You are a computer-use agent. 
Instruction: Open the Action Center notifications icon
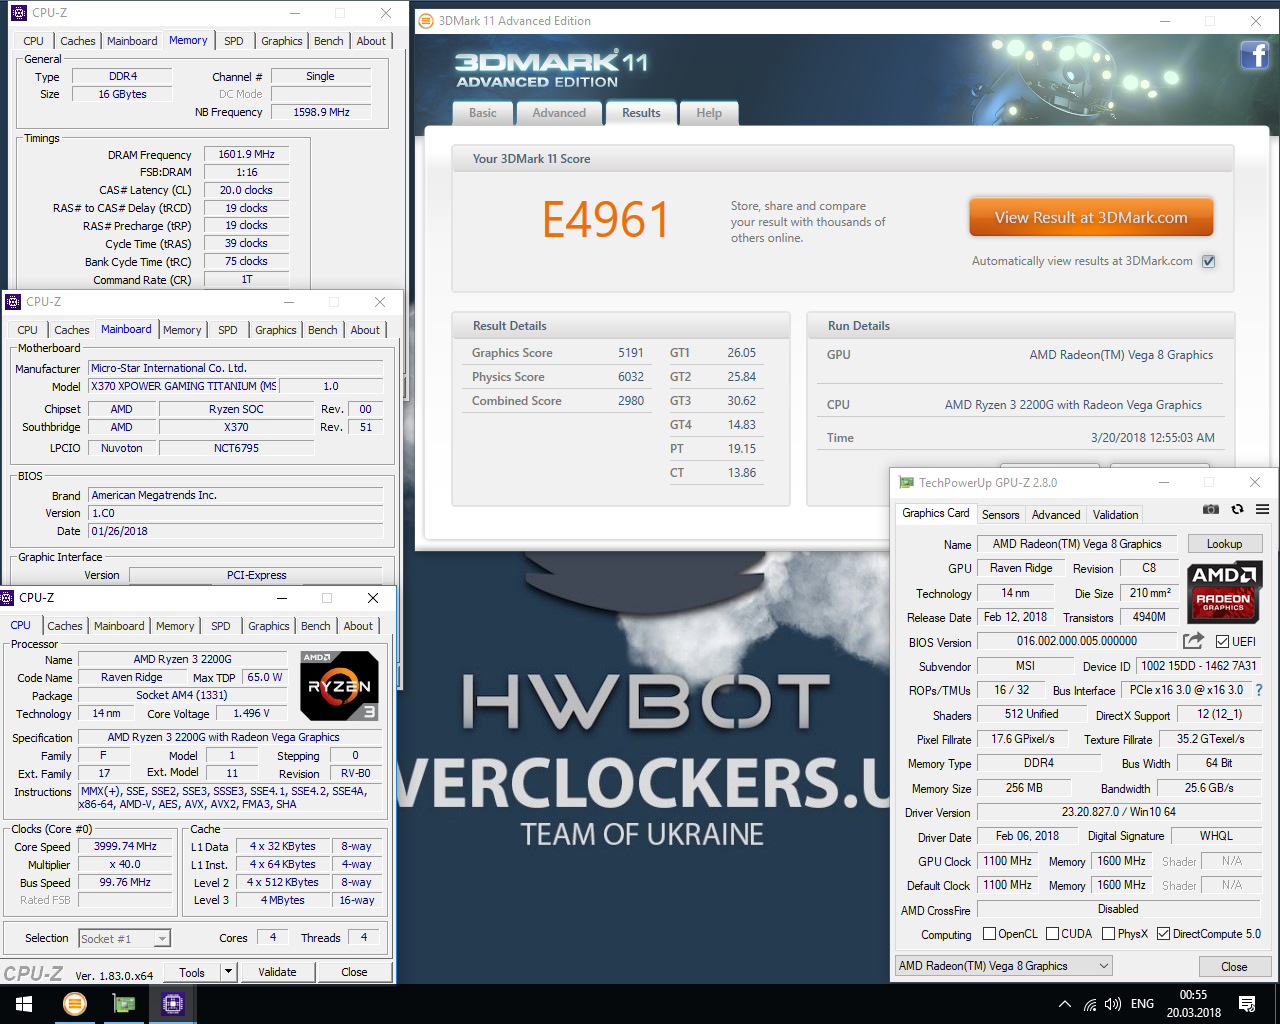1247,1004
